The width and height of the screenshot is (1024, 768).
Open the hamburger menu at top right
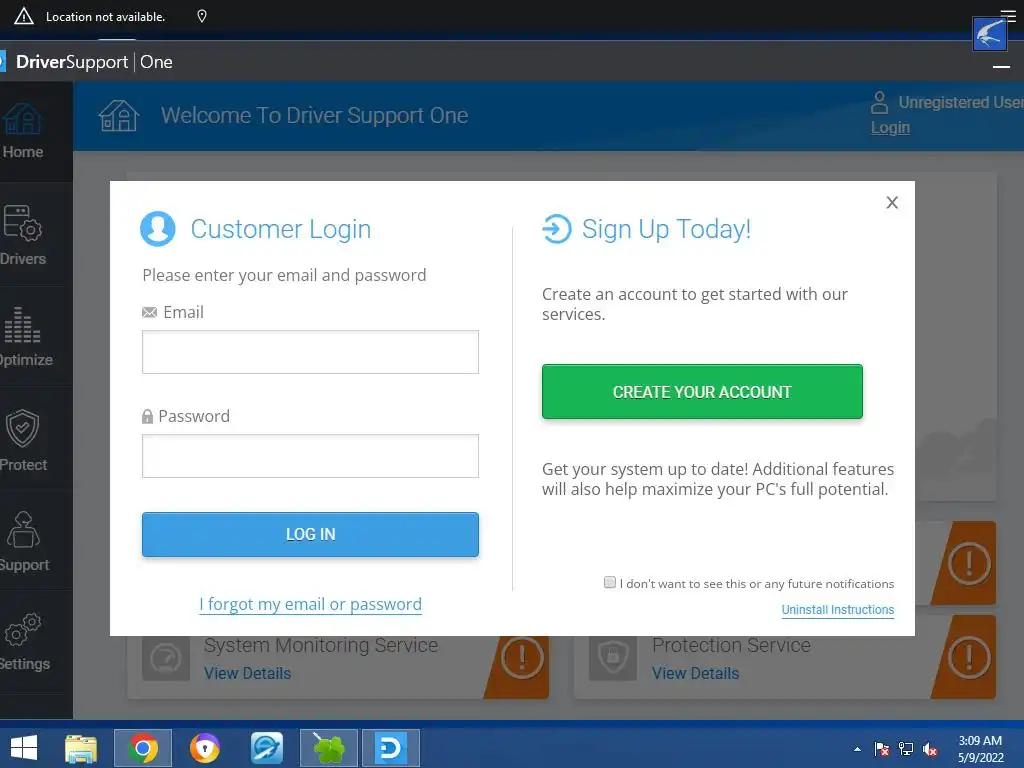pyautogui.click(x=1008, y=14)
